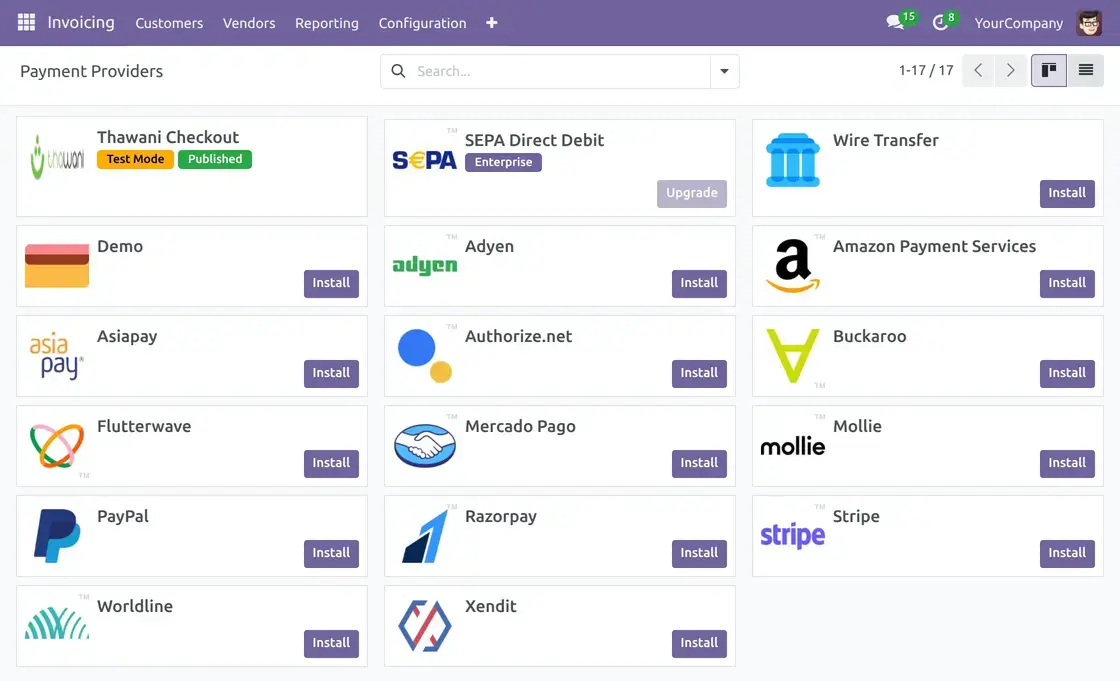Click the Authorize.net logo

tap(424, 356)
